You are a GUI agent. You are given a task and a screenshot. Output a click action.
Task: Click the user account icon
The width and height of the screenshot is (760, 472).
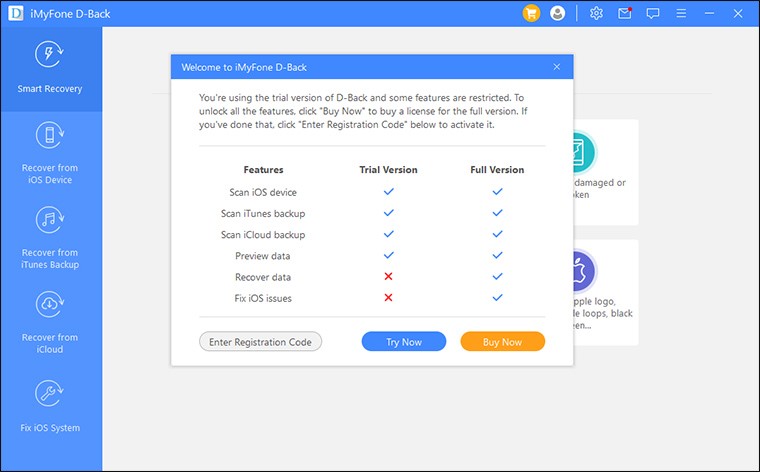click(x=557, y=14)
